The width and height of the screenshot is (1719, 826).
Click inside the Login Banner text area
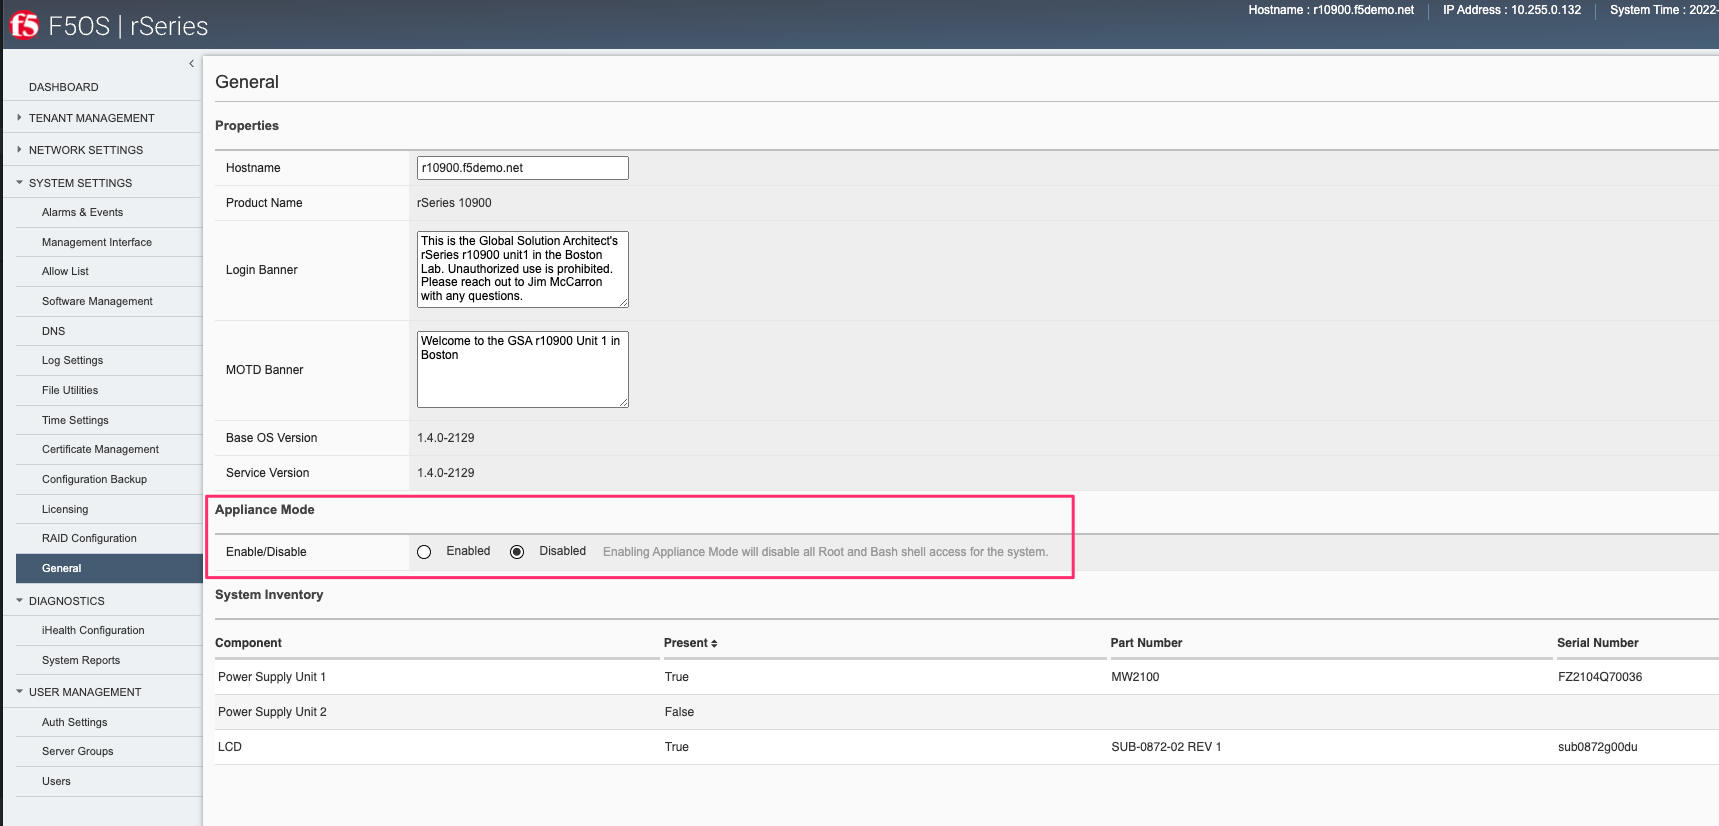point(522,269)
